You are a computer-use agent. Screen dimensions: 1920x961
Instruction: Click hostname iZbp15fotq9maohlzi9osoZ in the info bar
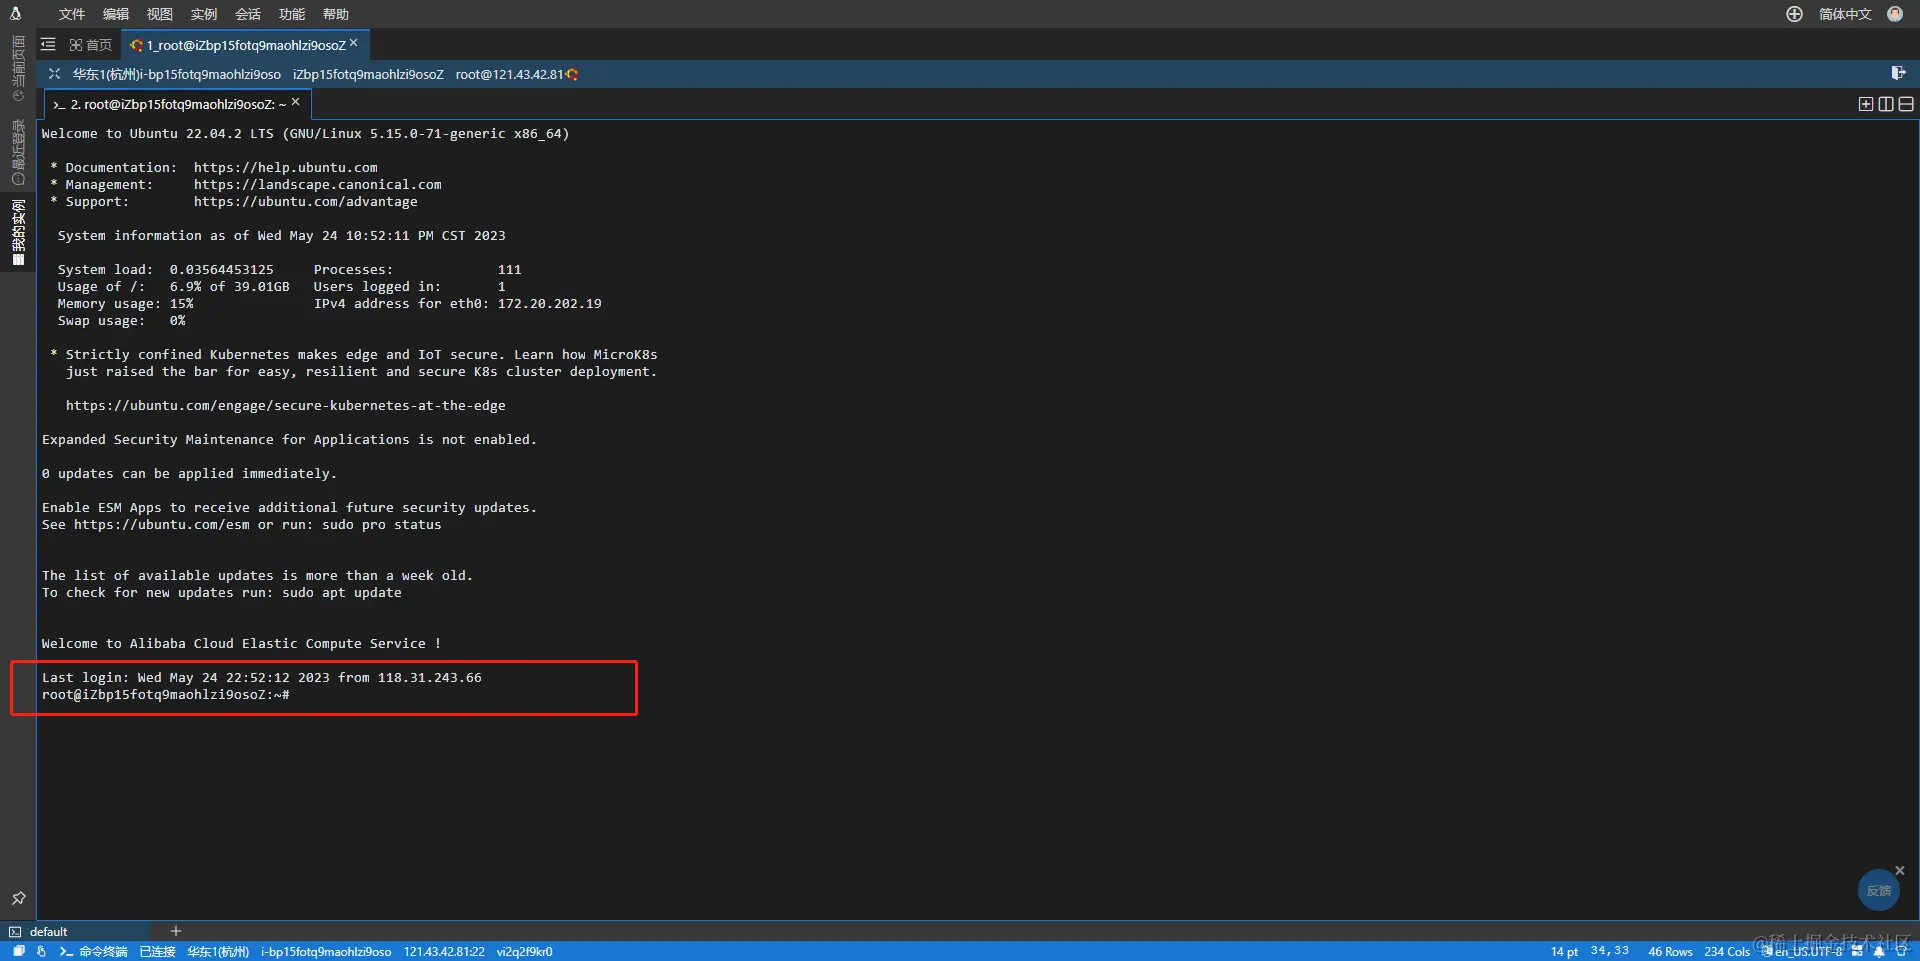point(368,75)
